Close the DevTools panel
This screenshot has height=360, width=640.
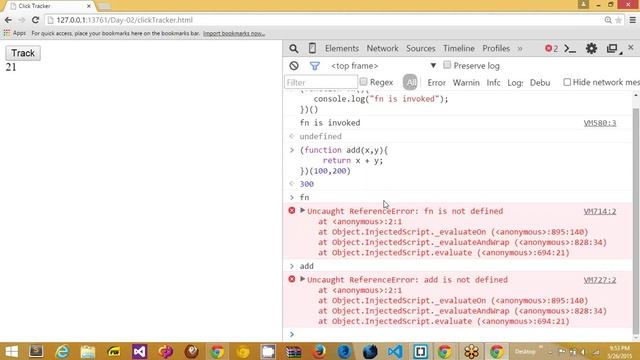(631, 48)
